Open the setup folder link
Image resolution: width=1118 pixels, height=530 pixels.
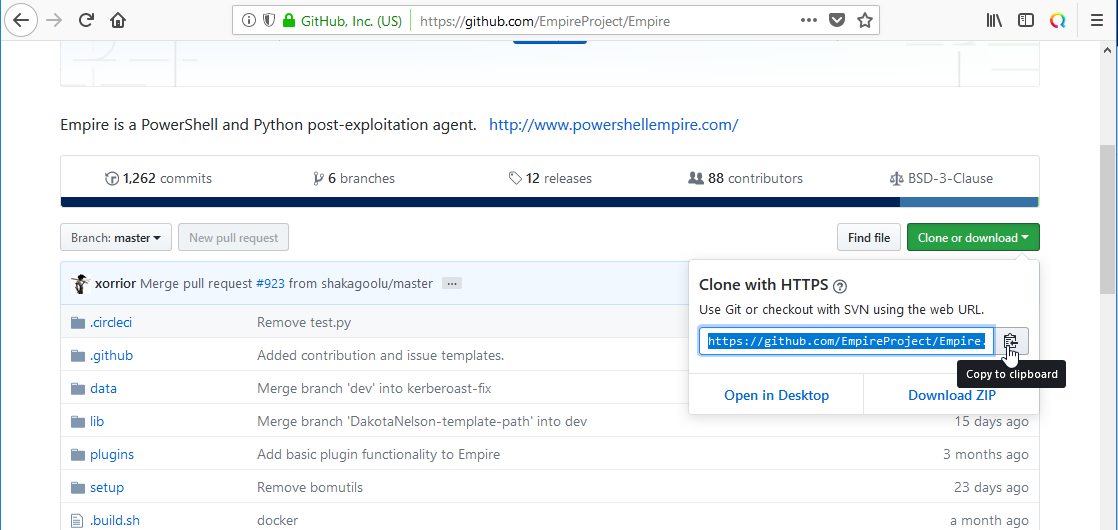tap(107, 487)
